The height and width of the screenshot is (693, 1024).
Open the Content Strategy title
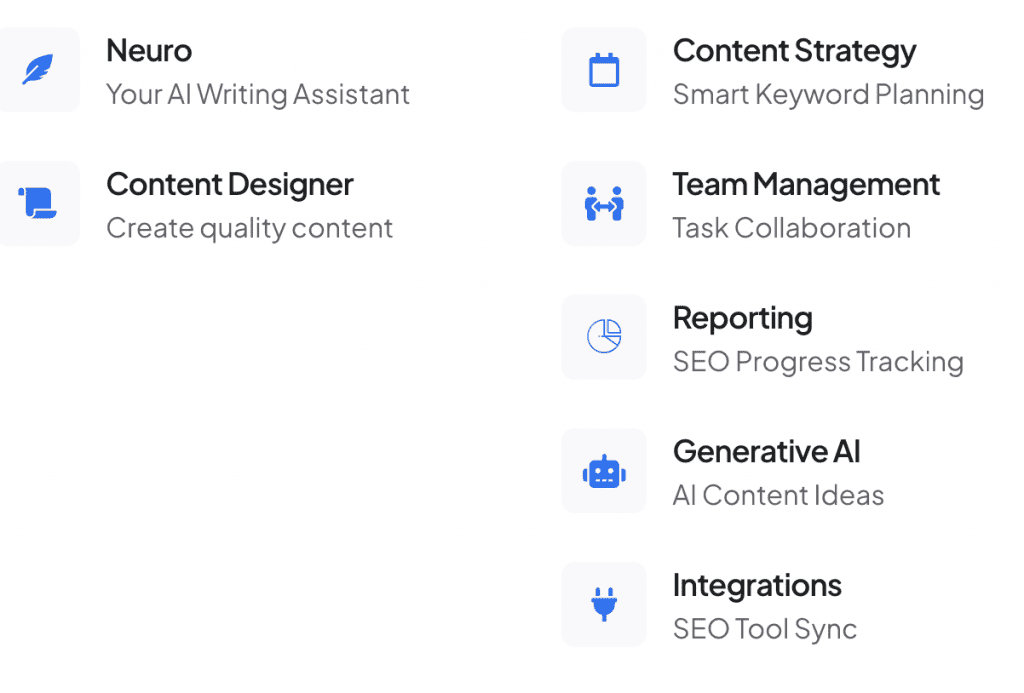(x=794, y=50)
